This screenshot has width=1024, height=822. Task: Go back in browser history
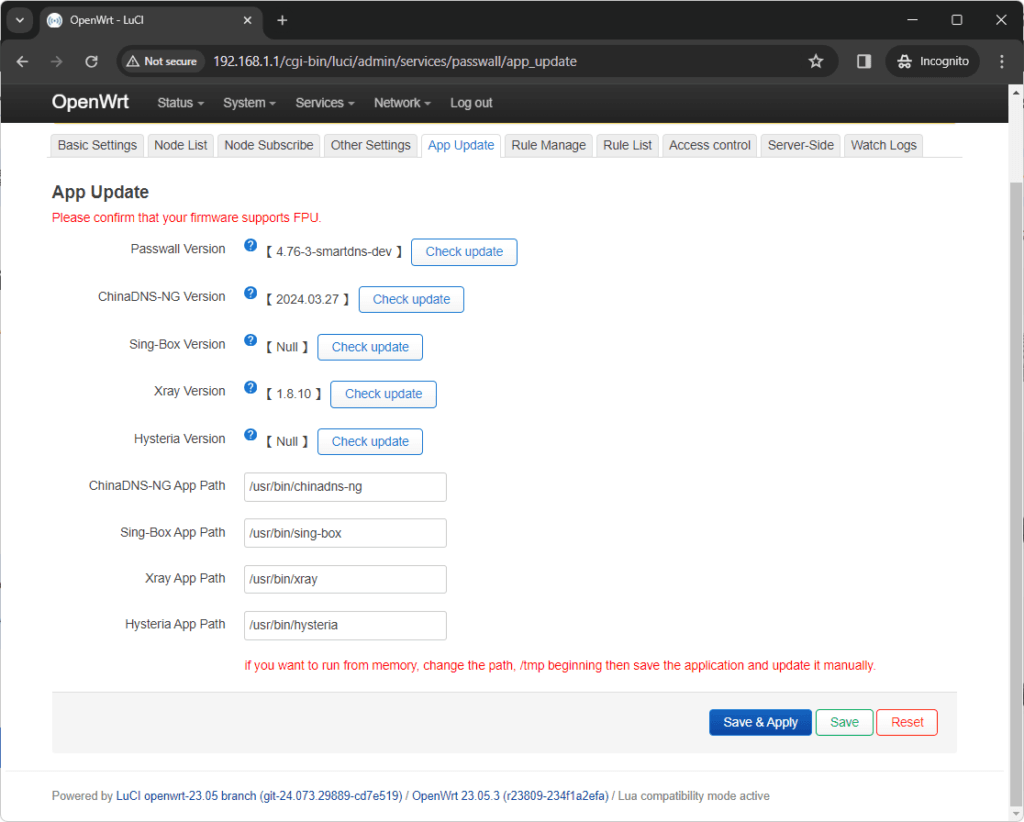pyautogui.click(x=22, y=61)
